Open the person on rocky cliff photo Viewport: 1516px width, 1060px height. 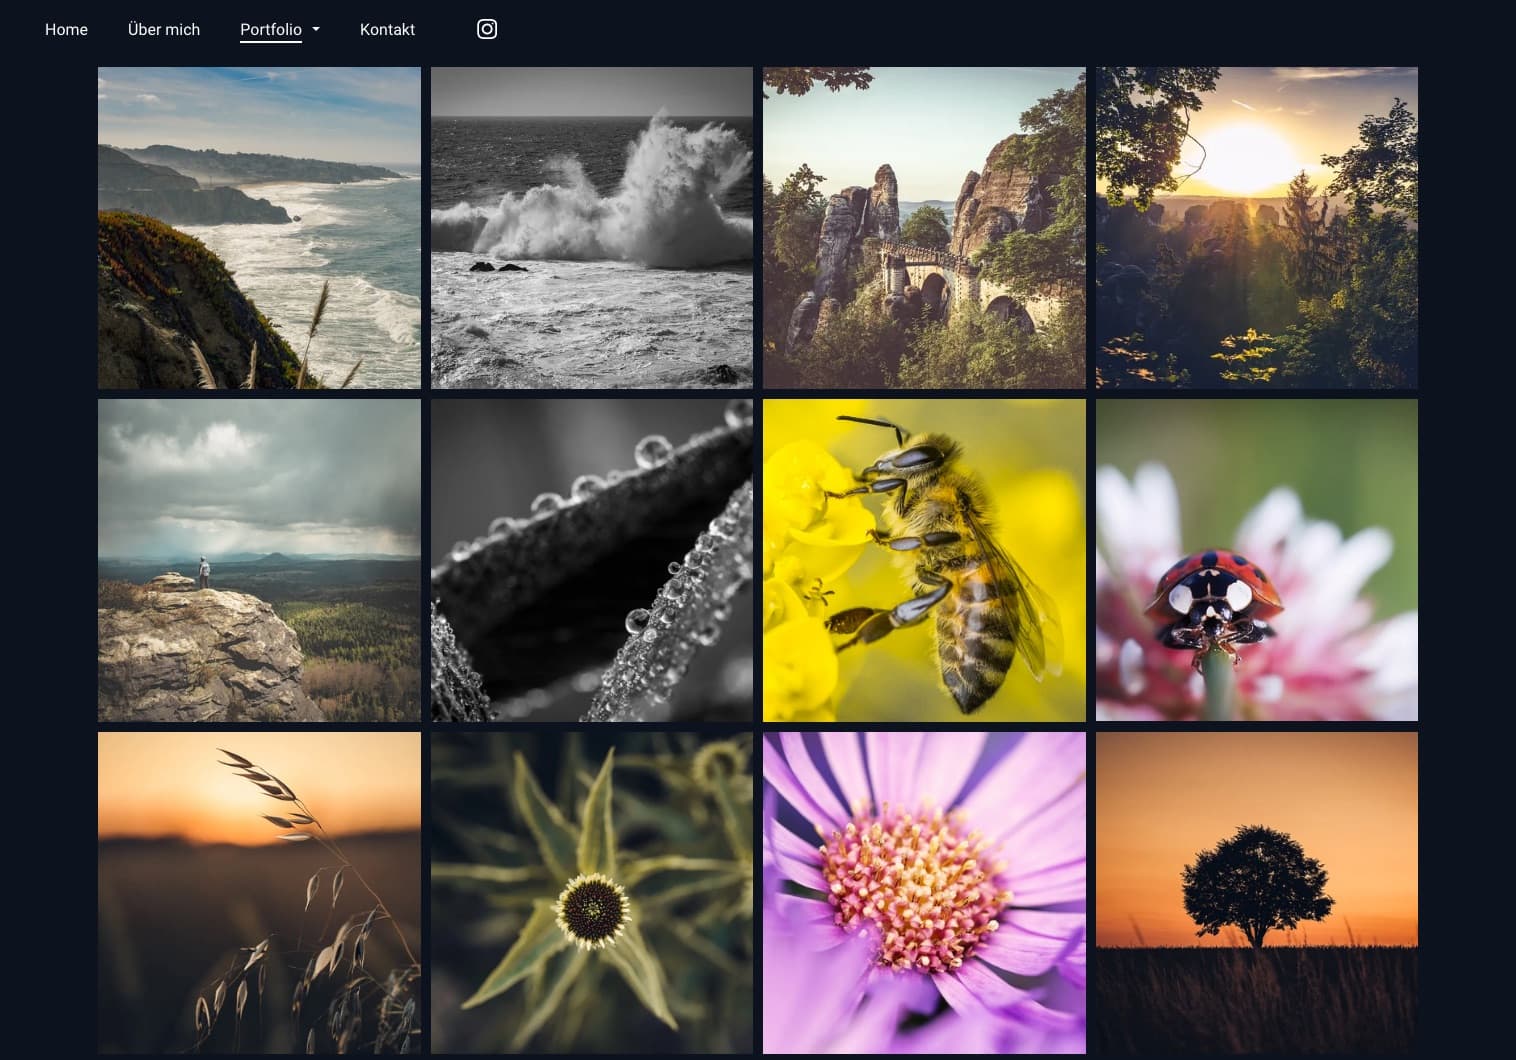point(259,560)
